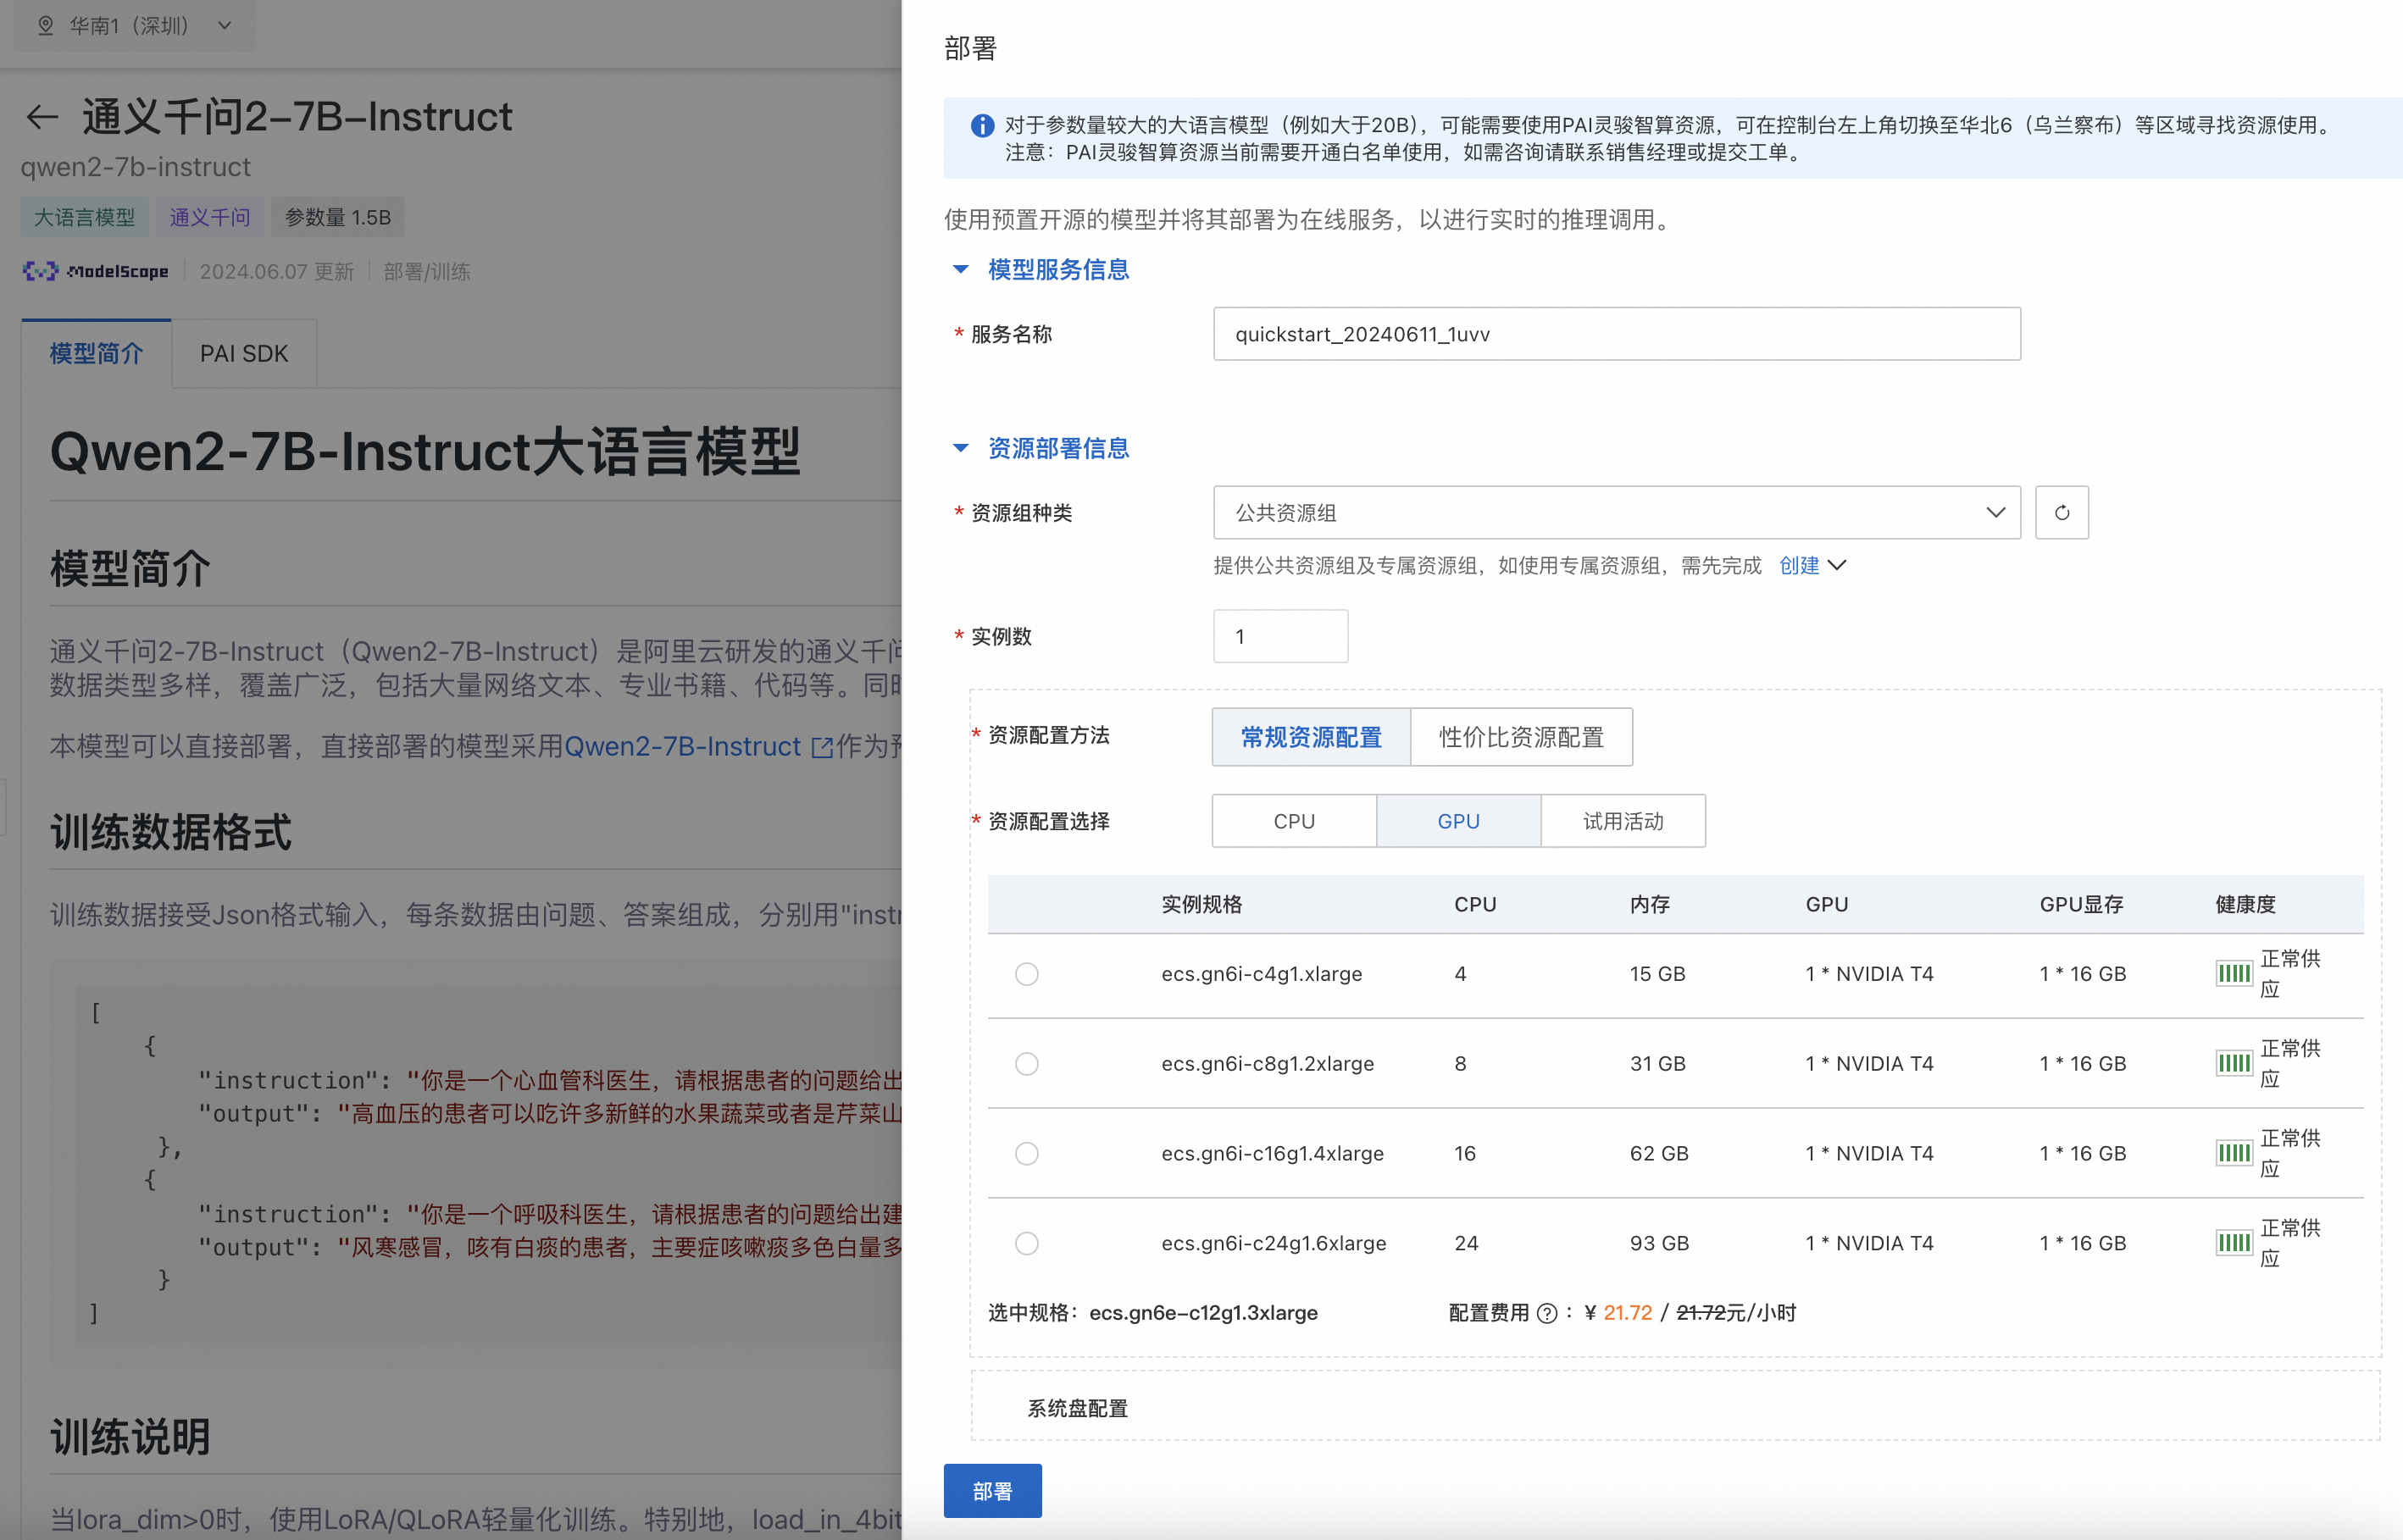
Task: Choose the ecs.gn6i-c24g1.6xlarge instance radio
Action: click(x=1026, y=1243)
